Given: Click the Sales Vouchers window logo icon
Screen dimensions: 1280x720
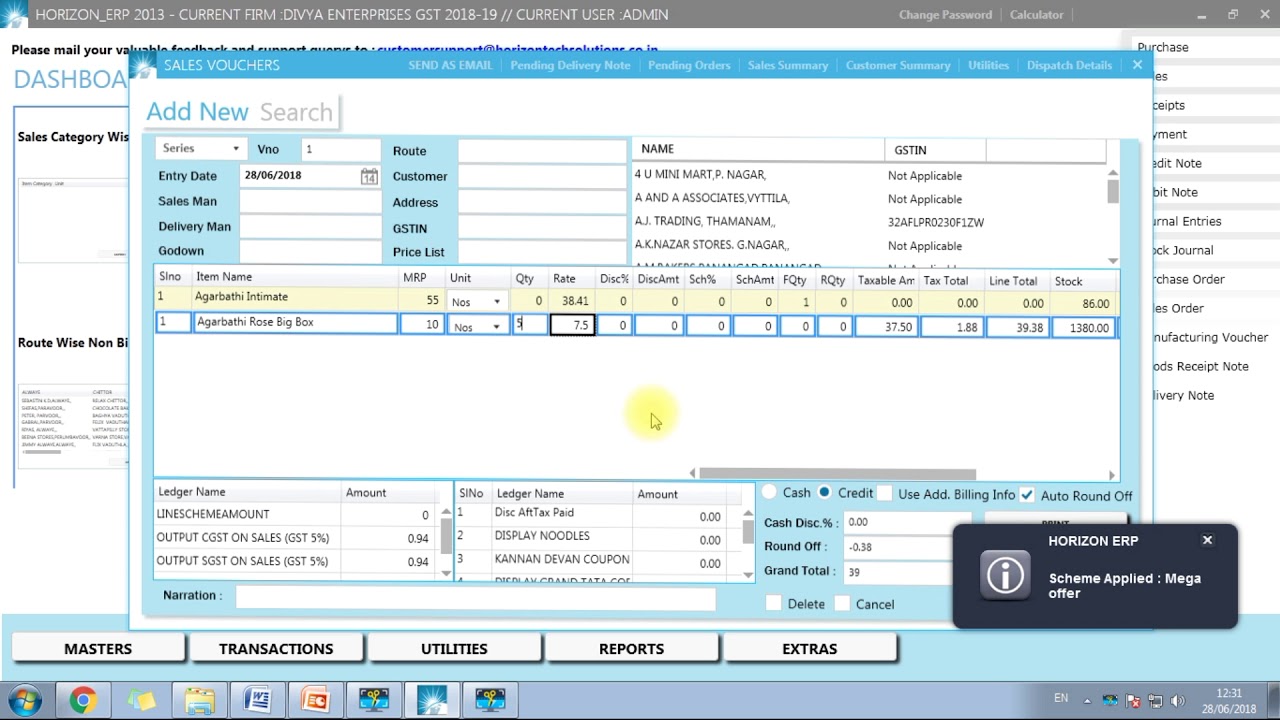Looking at the screenshot, I should 144,65.
